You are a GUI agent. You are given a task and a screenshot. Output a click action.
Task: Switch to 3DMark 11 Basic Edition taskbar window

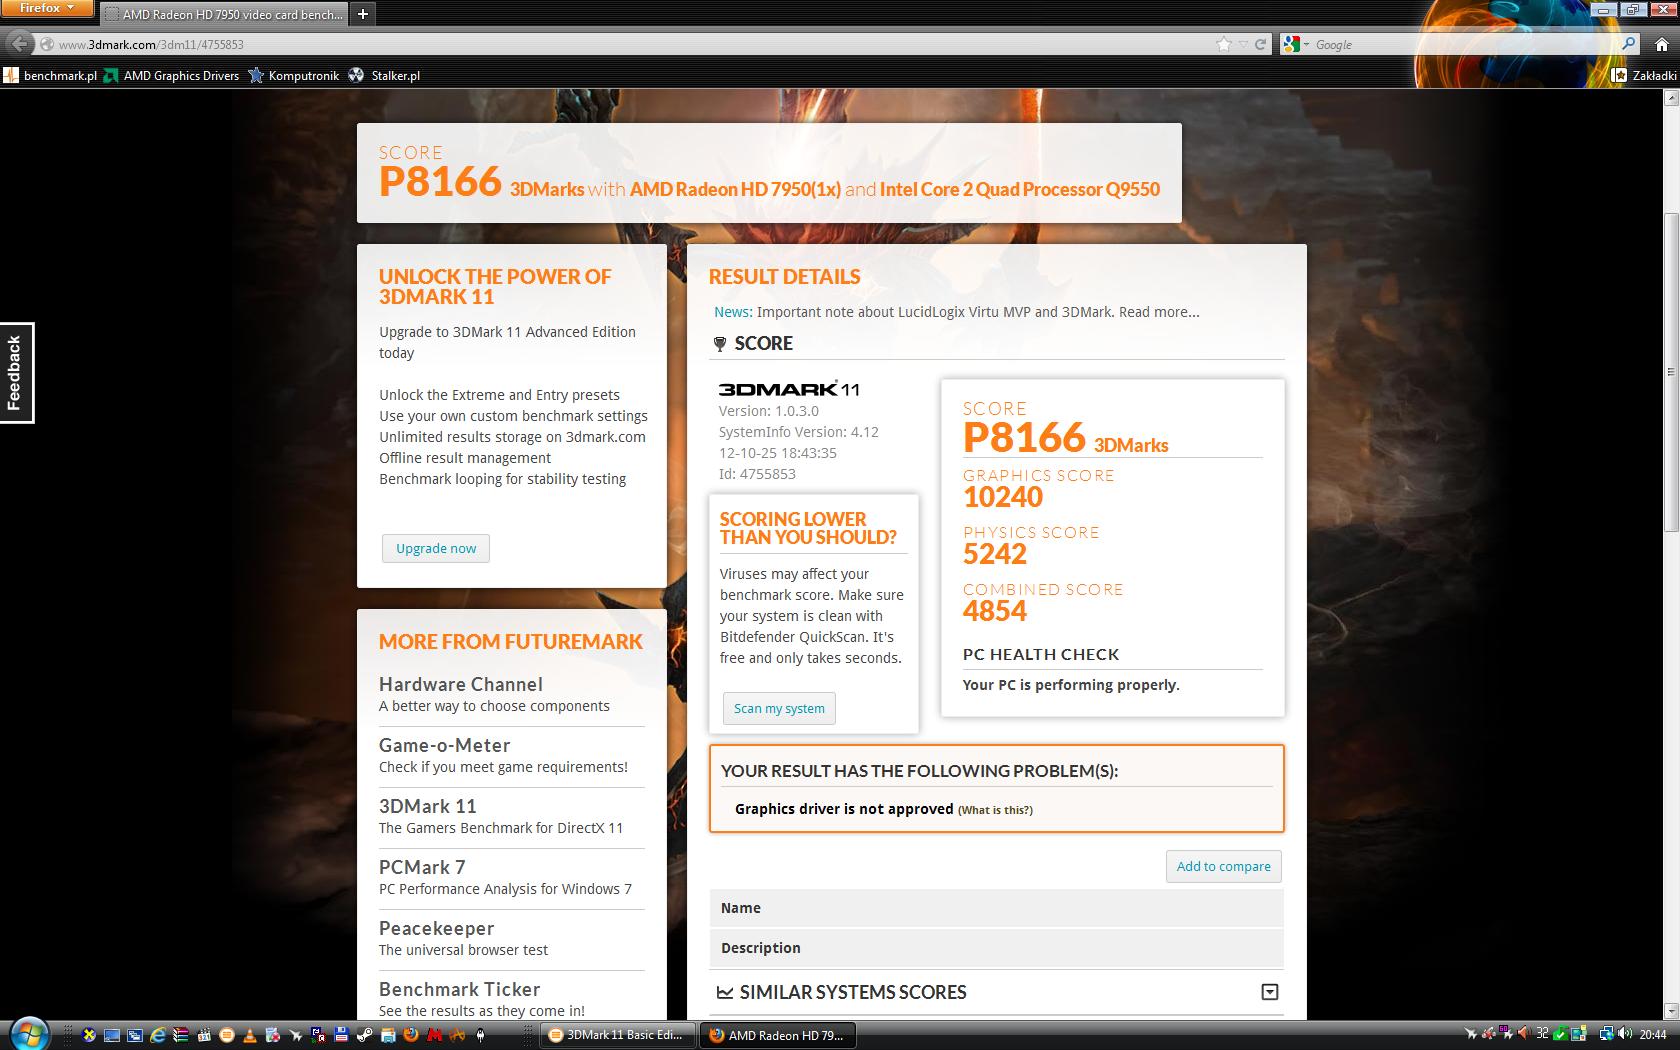(x=617, y=1035)
